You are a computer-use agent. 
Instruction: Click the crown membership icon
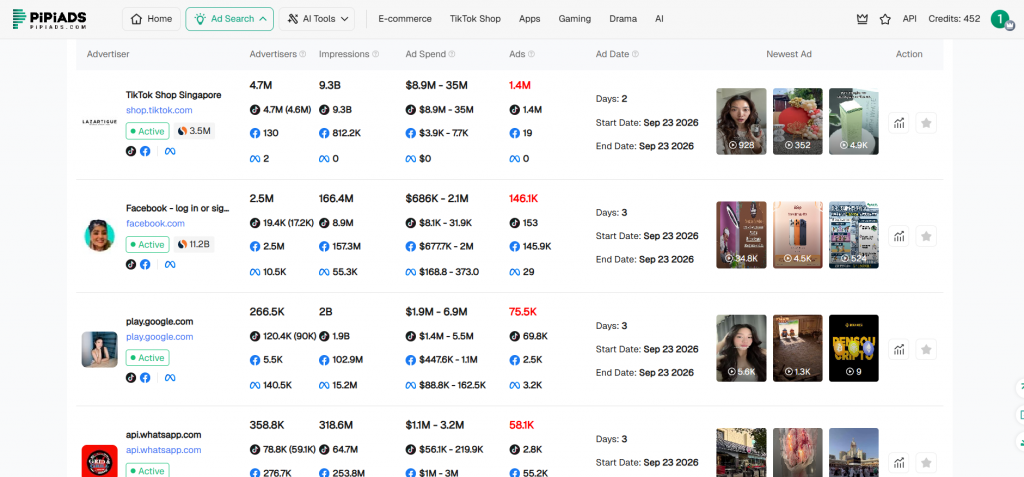click(862, 19)
